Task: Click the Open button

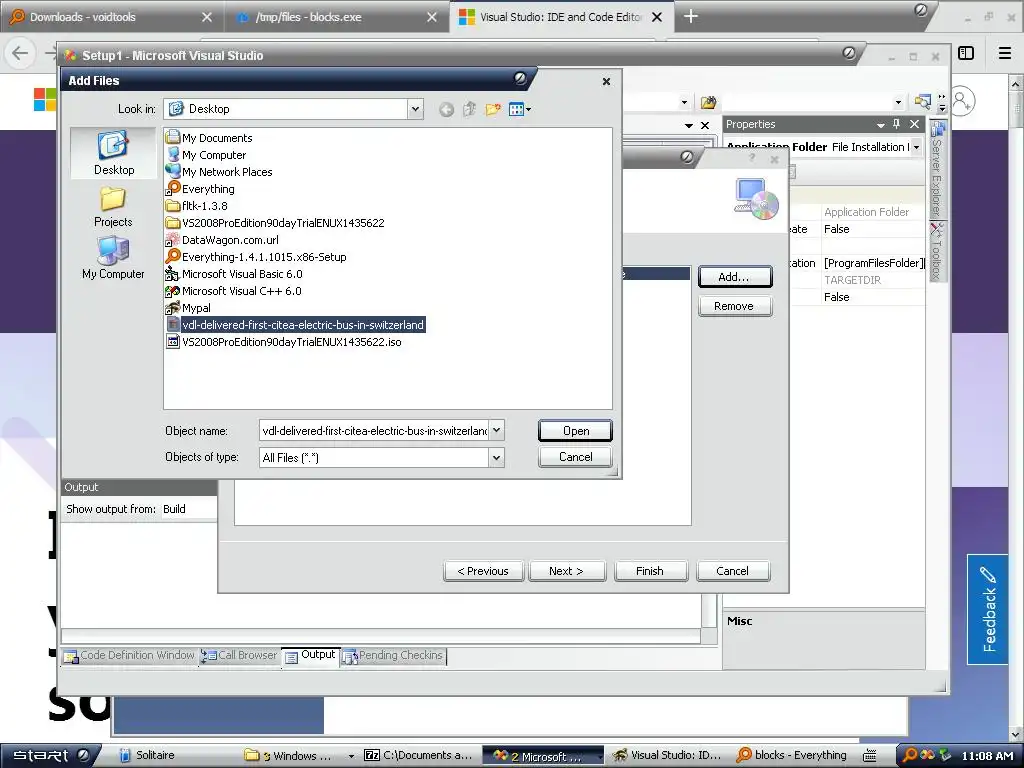Action: pyautogui.click(x=575, y=431)
